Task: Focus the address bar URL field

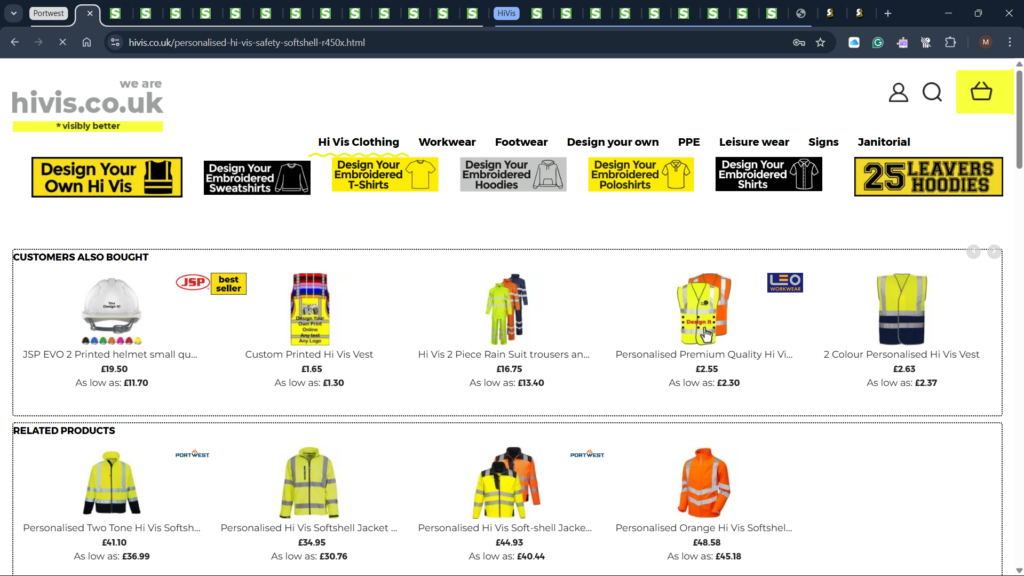Action: coord(451,42)
